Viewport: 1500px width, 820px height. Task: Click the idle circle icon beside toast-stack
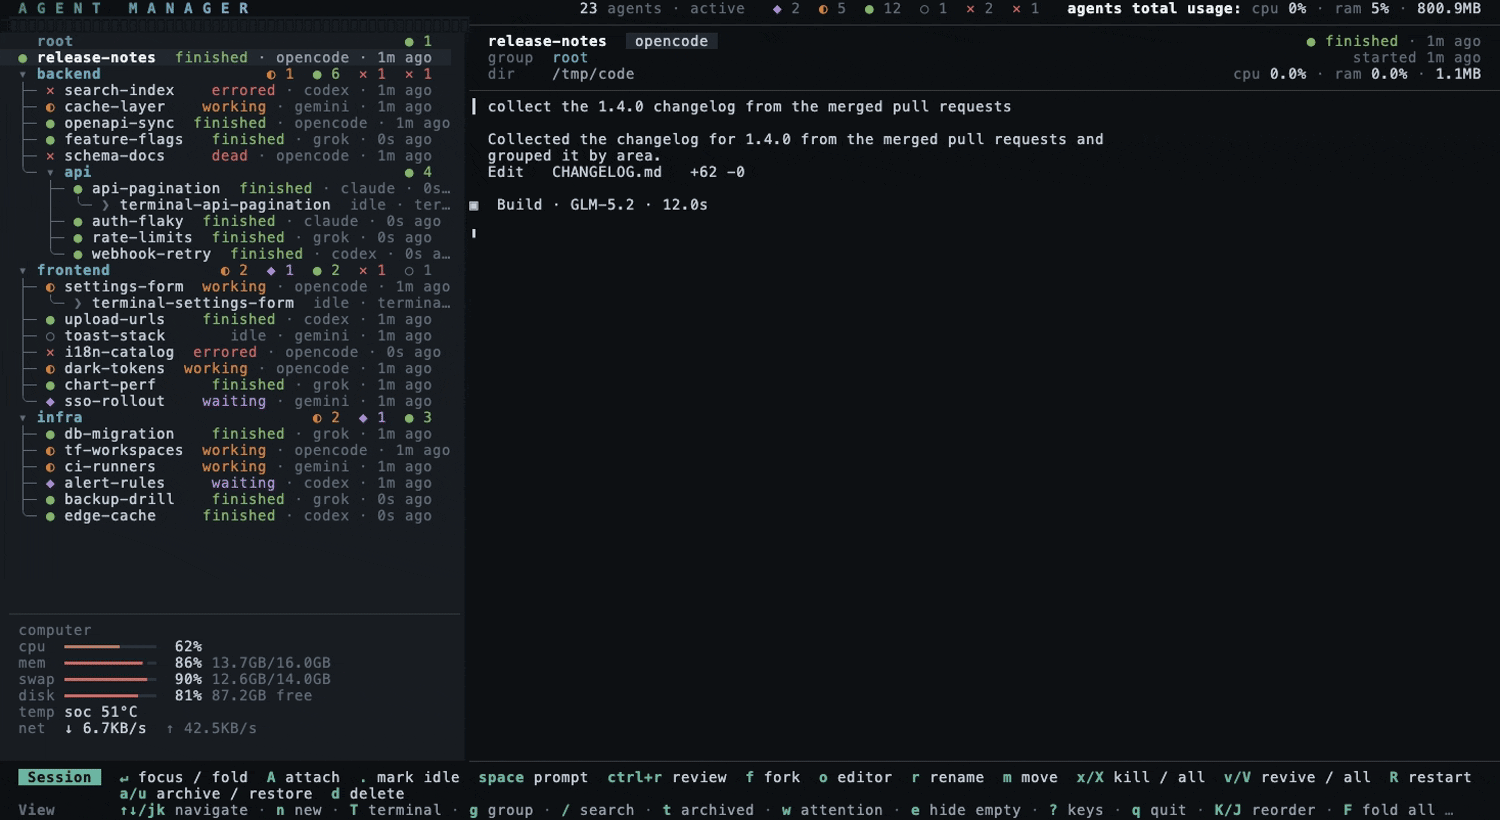pos(50,336)
